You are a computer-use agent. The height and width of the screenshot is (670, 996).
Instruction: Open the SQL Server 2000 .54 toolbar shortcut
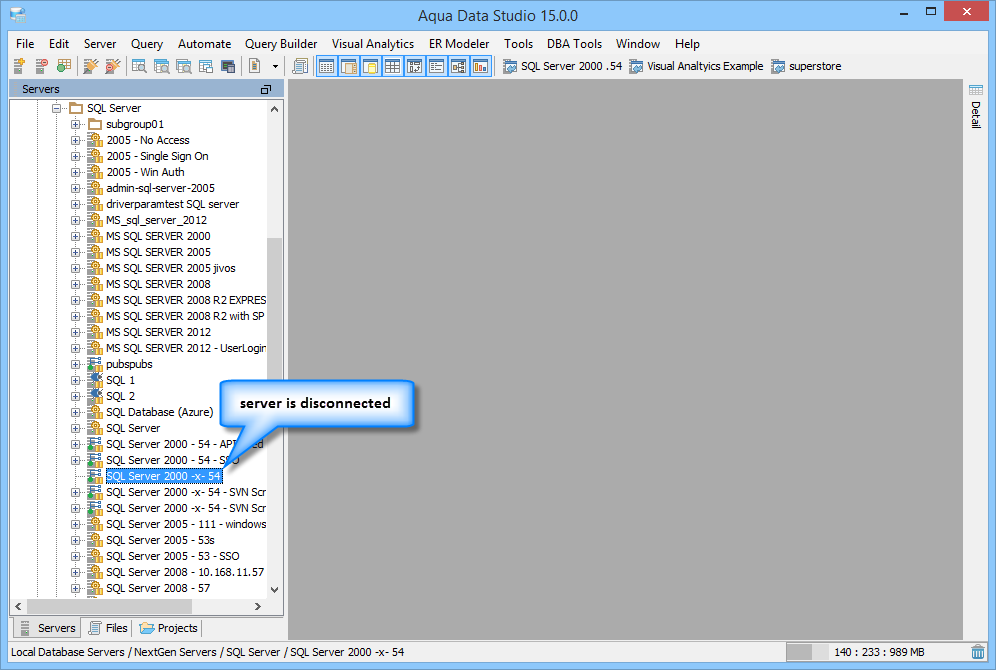[x=562, y=66]
